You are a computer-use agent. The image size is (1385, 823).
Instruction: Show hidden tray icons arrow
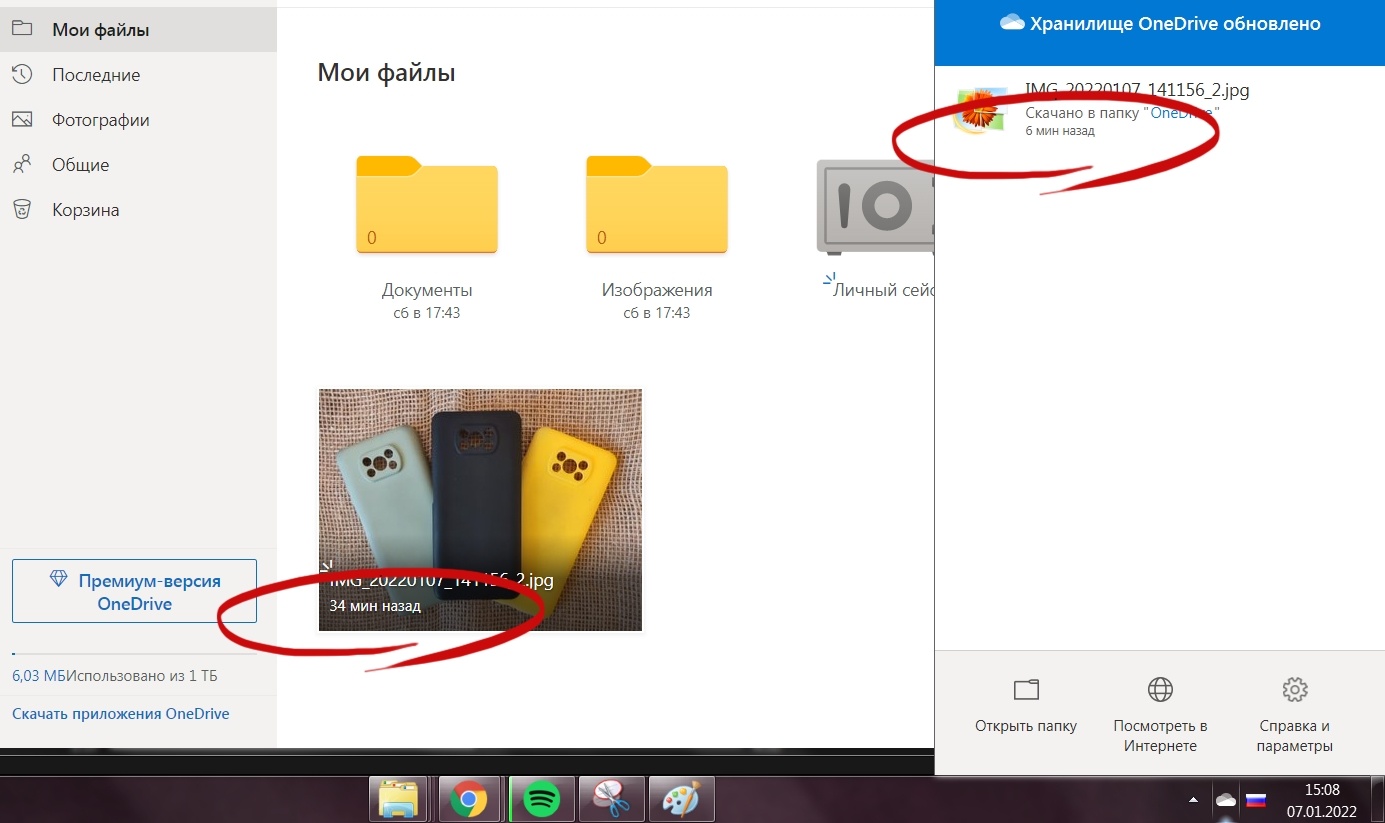pos(1194,800)
